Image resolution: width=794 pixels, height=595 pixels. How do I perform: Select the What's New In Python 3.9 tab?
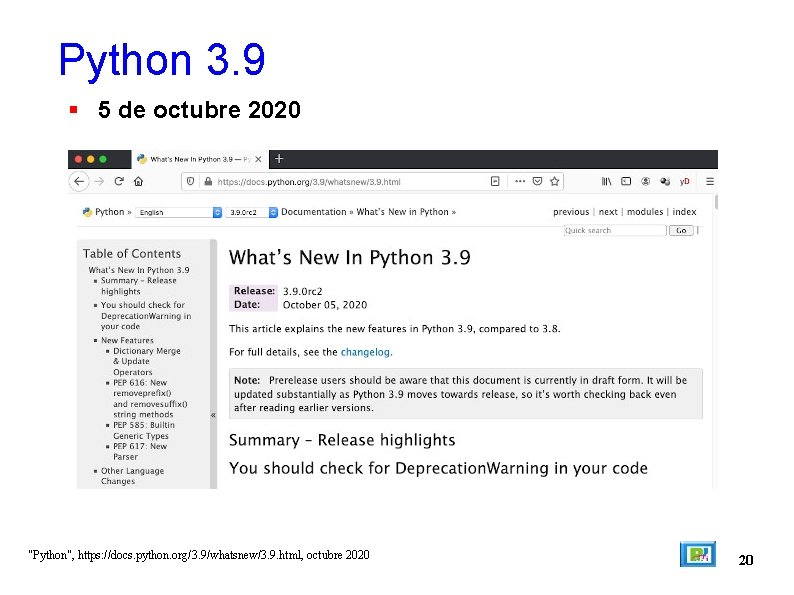click(x=200, y=159)
